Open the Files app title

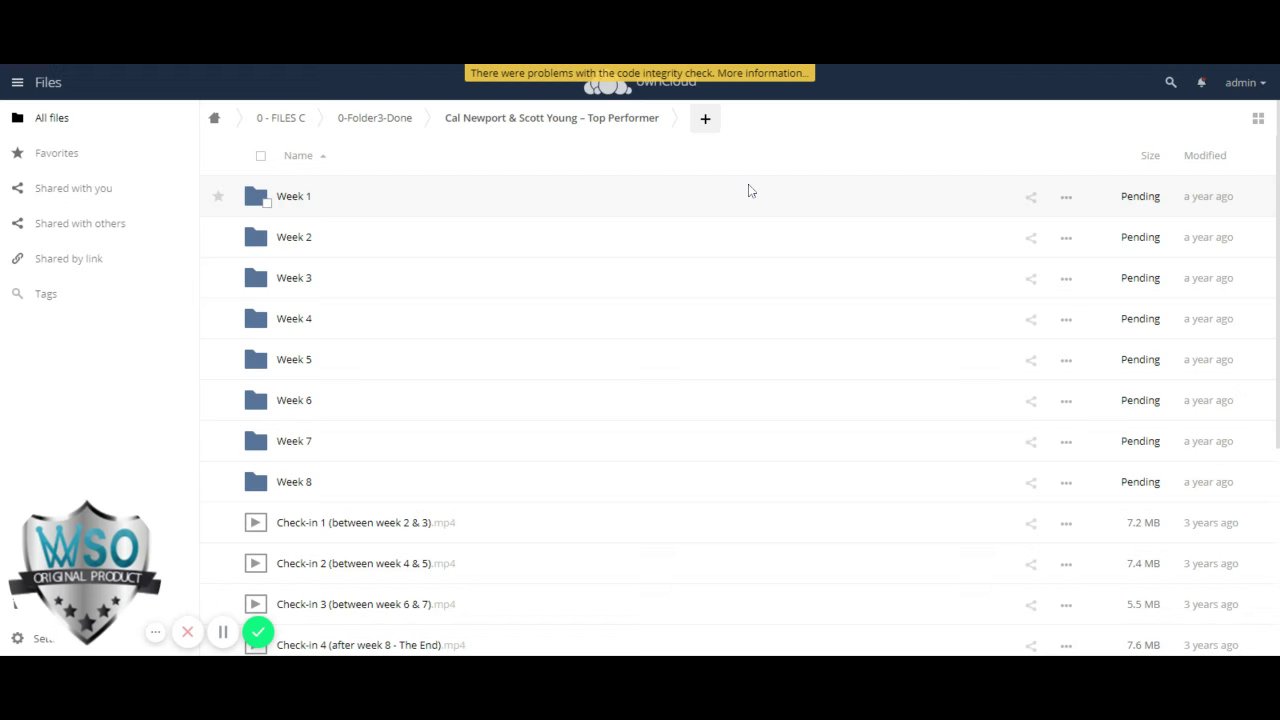pyautogui.click(x=48, y=83)
